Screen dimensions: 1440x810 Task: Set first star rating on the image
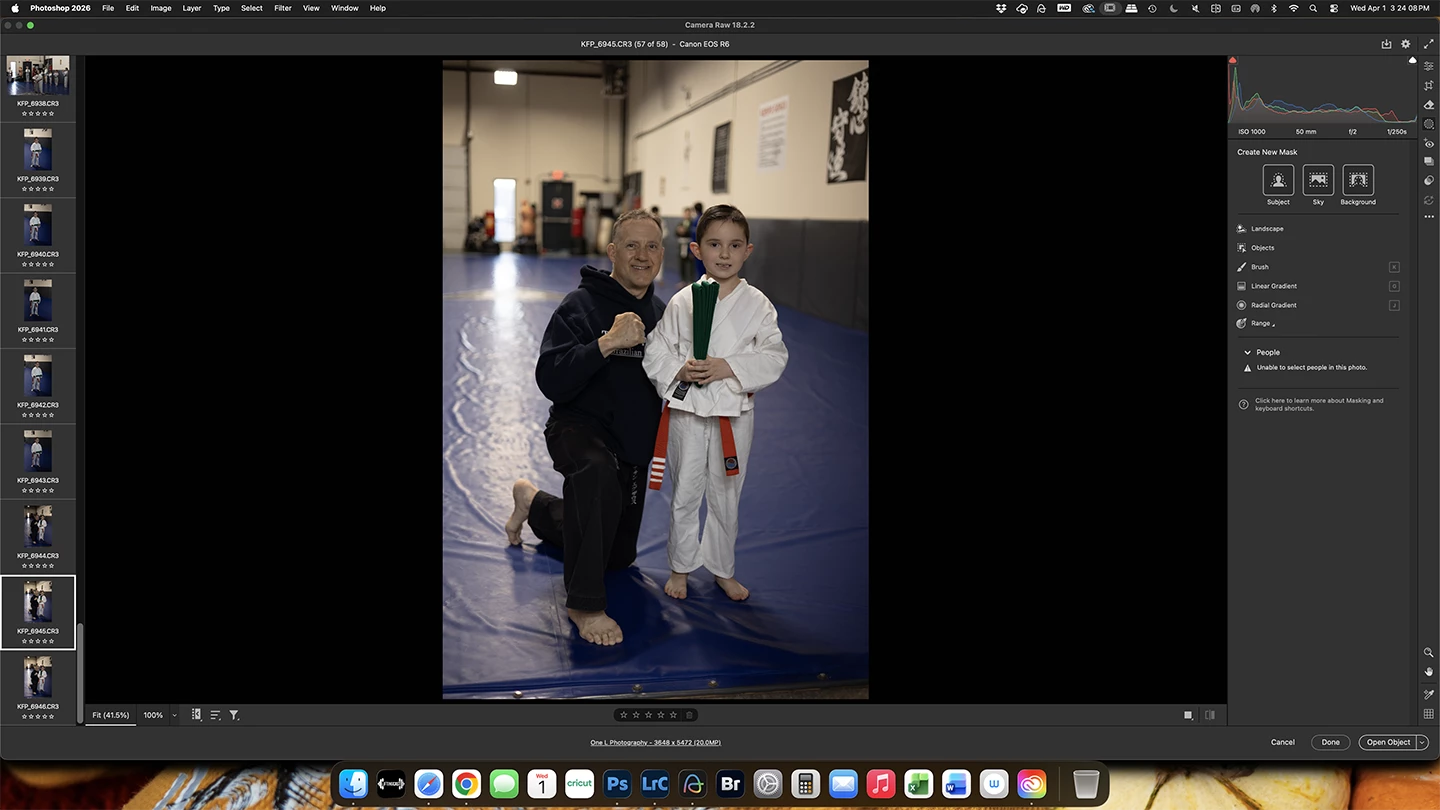[624, 715]
